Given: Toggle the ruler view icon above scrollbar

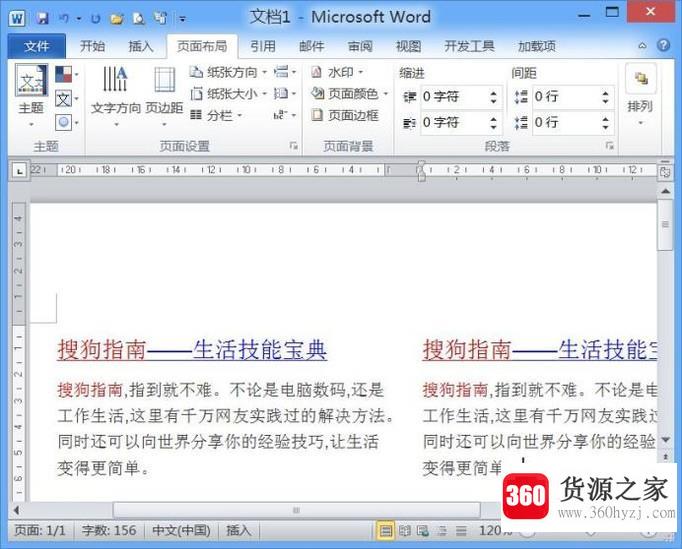Looking at the screenshot, I should coord(665,171).
